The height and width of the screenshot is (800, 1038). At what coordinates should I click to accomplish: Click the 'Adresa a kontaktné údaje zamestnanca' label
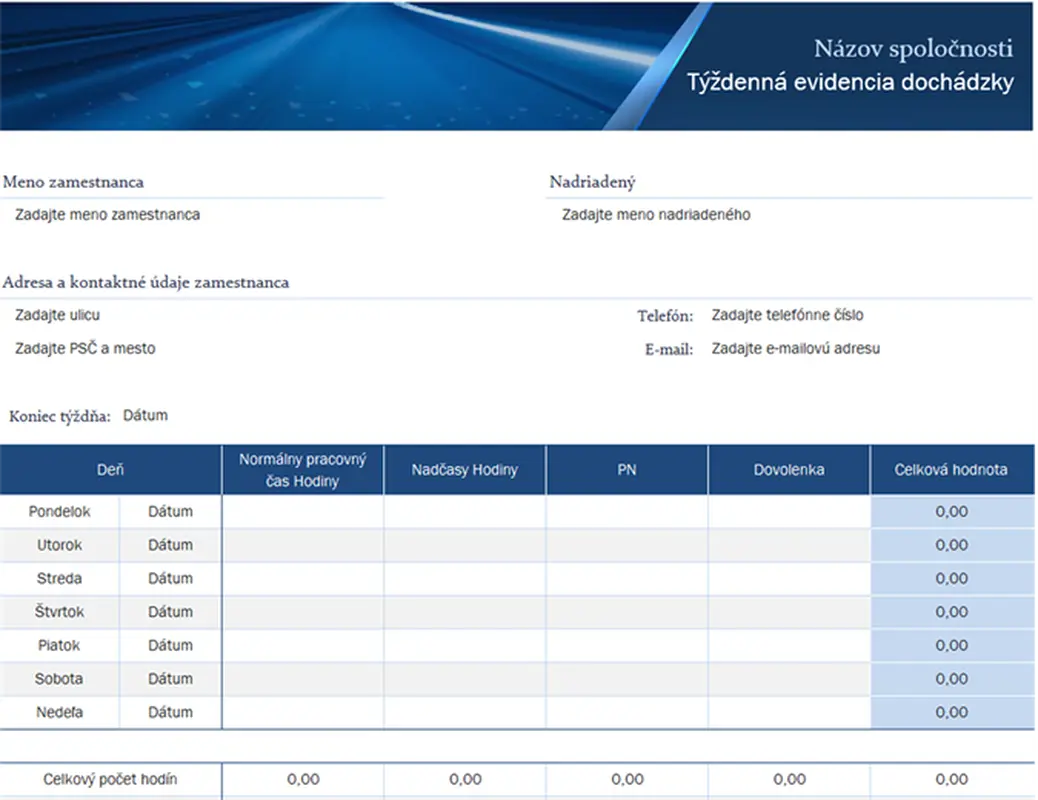[146, 282]
